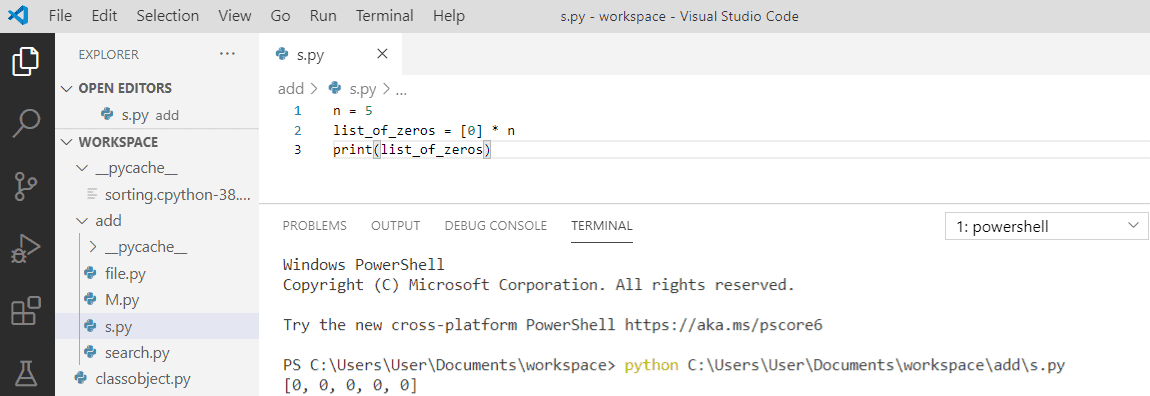Open classobject.py in the explorer tree
The height and width of the screenshot is (396, 1150).
tap(157, 379)
